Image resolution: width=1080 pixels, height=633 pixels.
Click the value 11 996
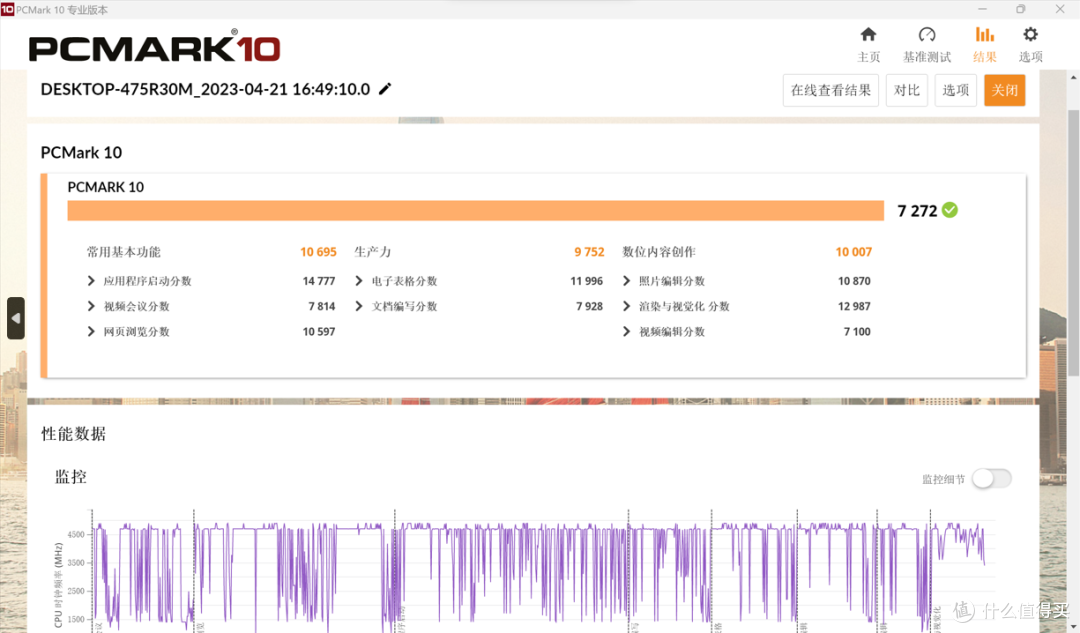click(586, 281)
